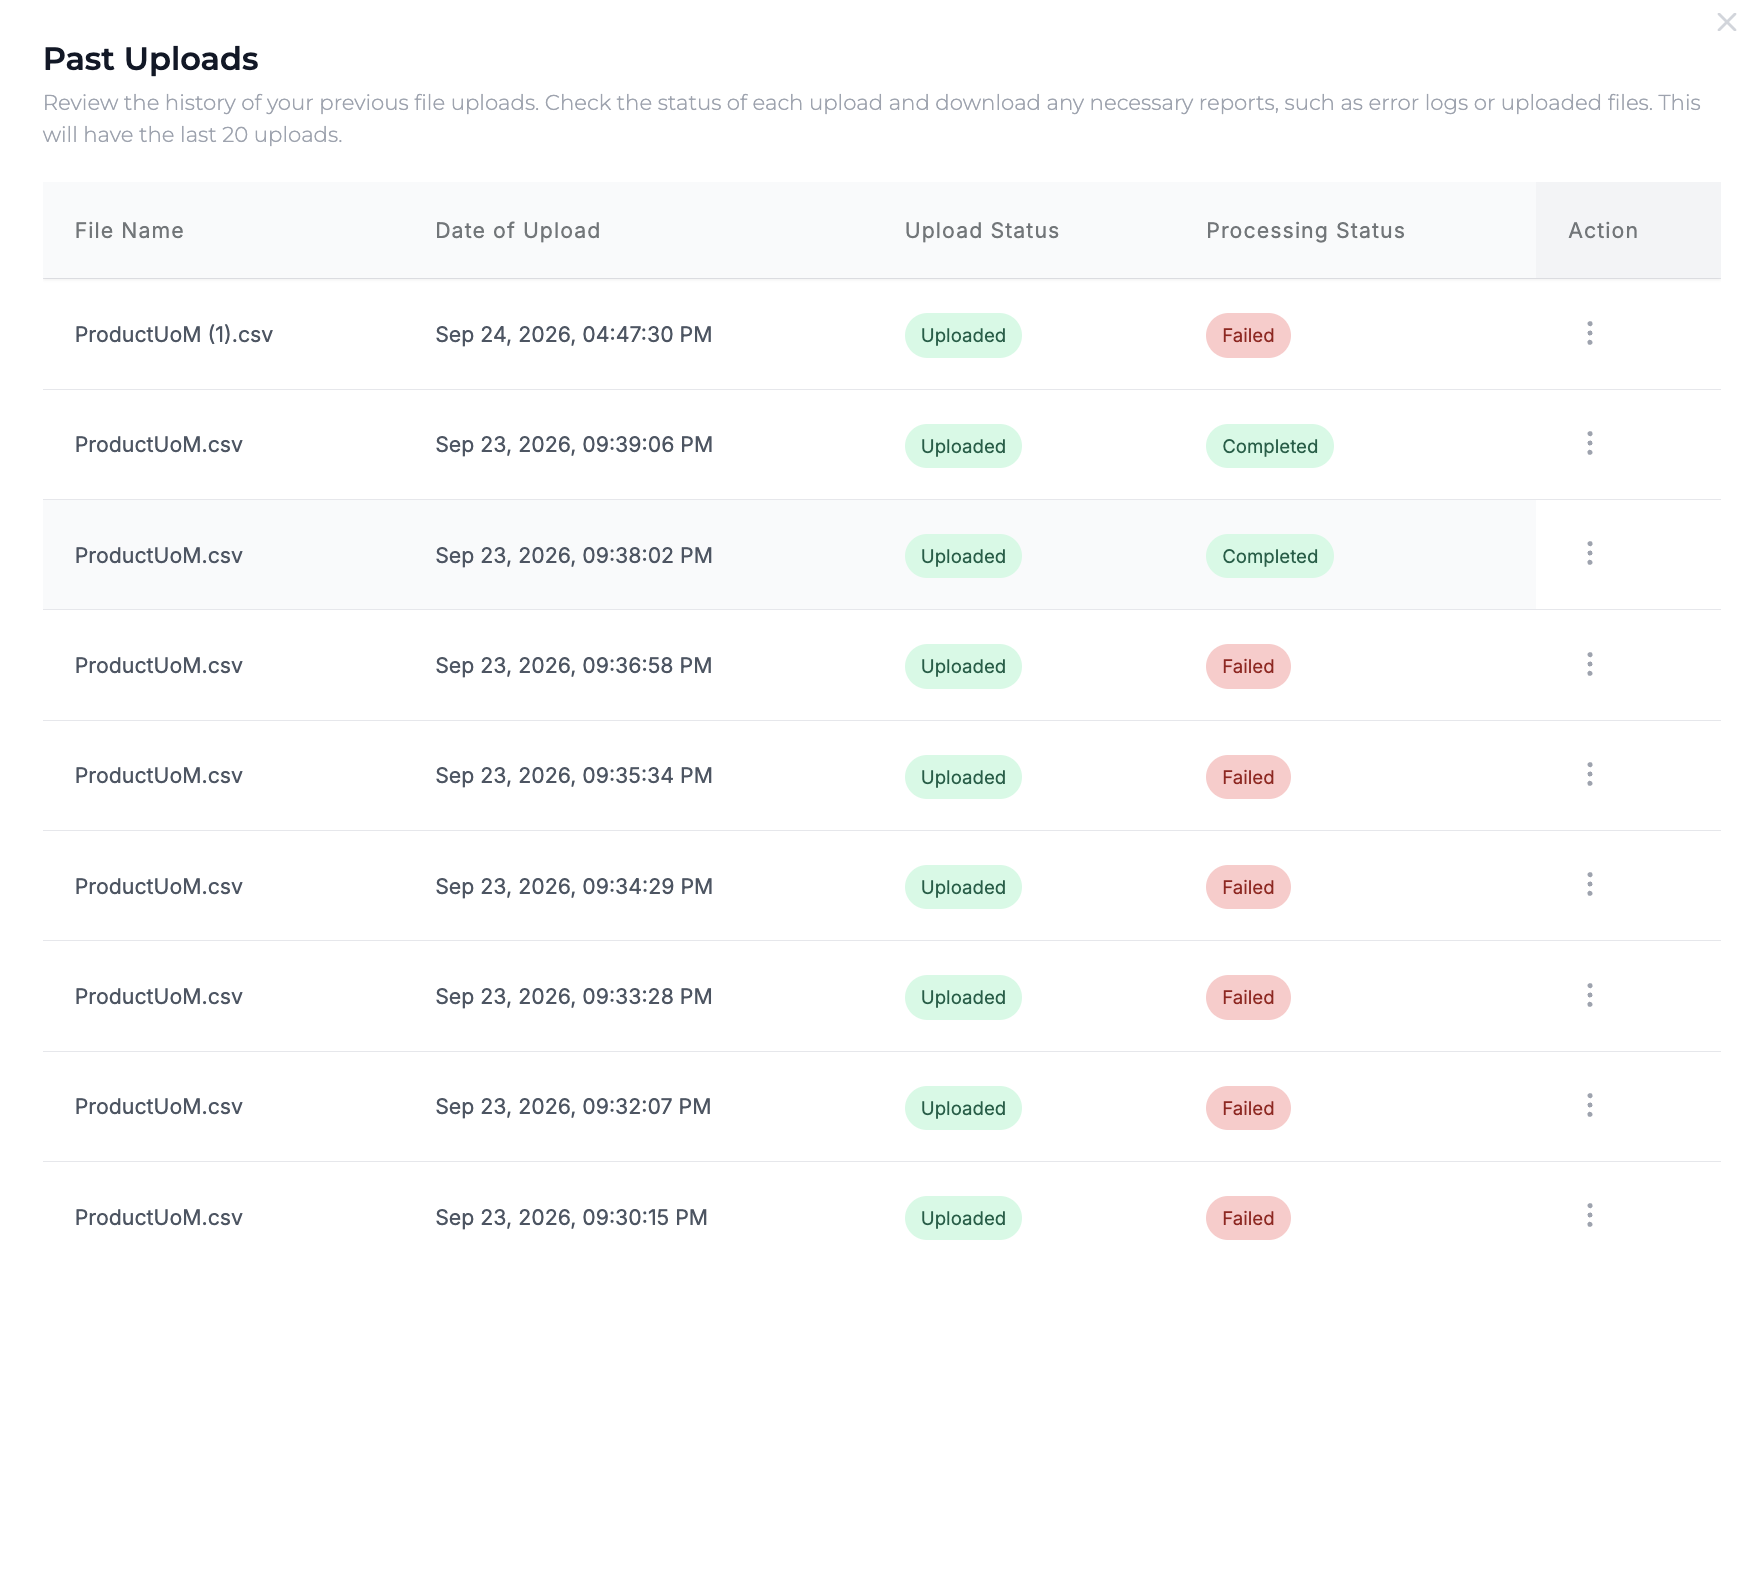Click the Failed badge for the 09:32:07 PM upload
The height and width of the screenshot is (1587, 1764).
(1248, 1108)
